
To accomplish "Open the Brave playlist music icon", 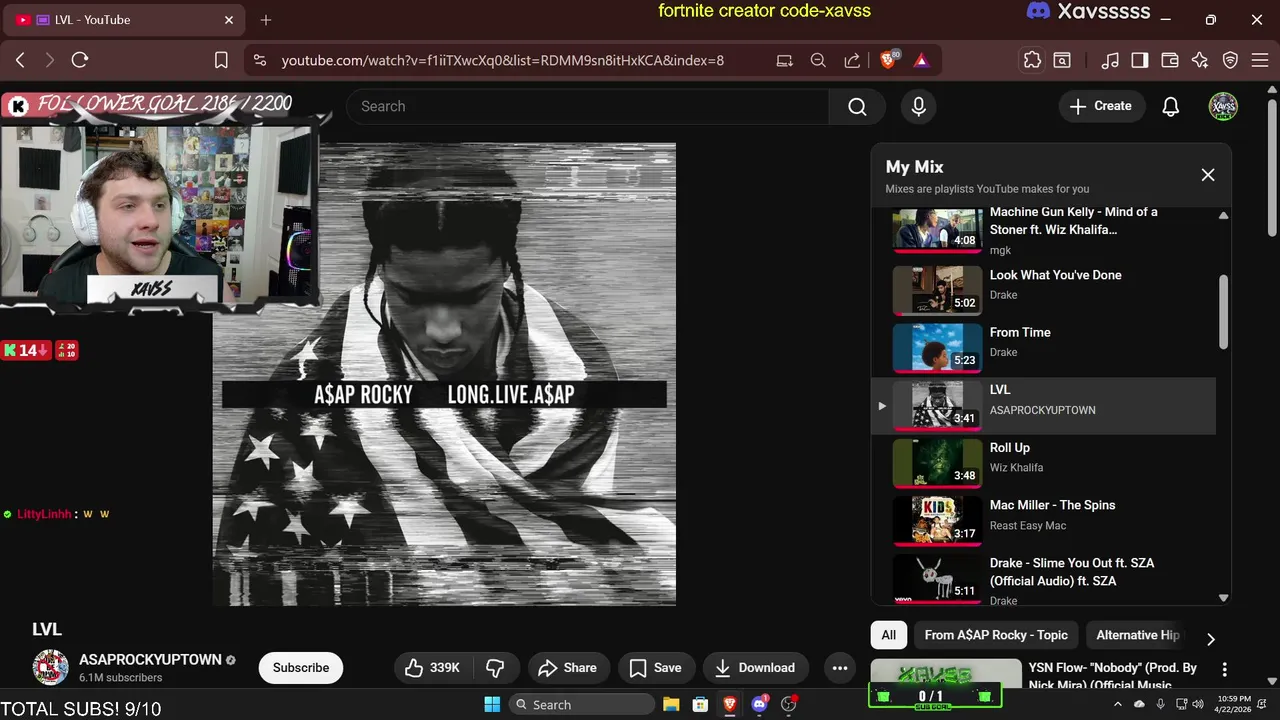I will click(x=1110, y=60).
